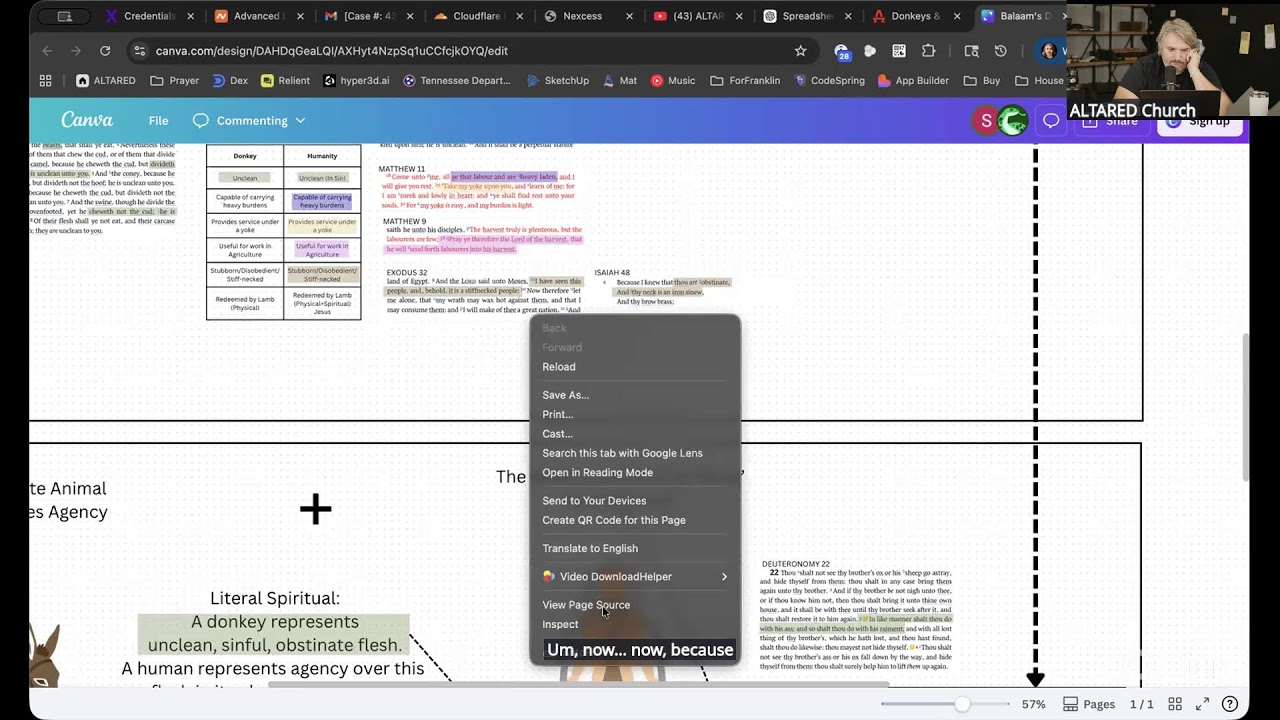Go back with the browser back arrow
The height and width of the screenshot is (720, 1280).
[47, 51]
